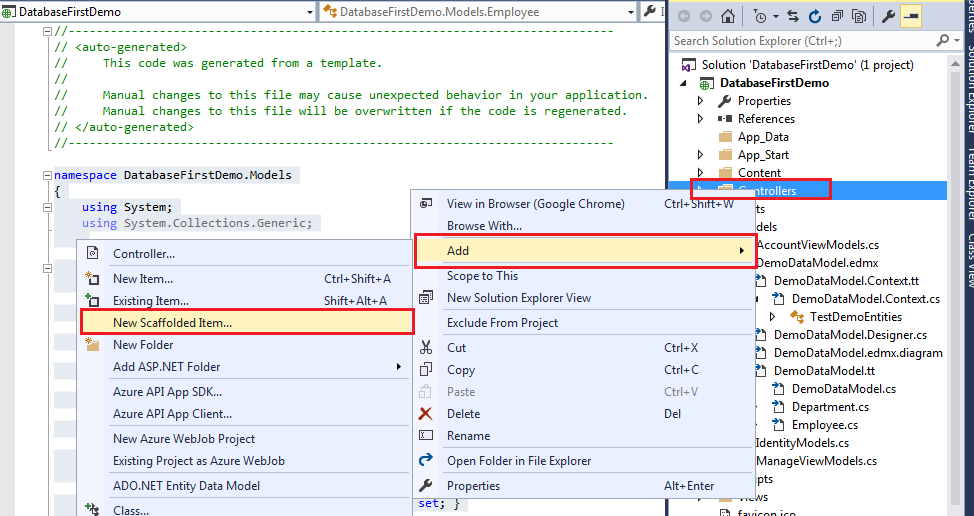Image resolution: width=974 pixels, height=516 pixels.
Task: Open the Add submenu
Action: (583, 251)
